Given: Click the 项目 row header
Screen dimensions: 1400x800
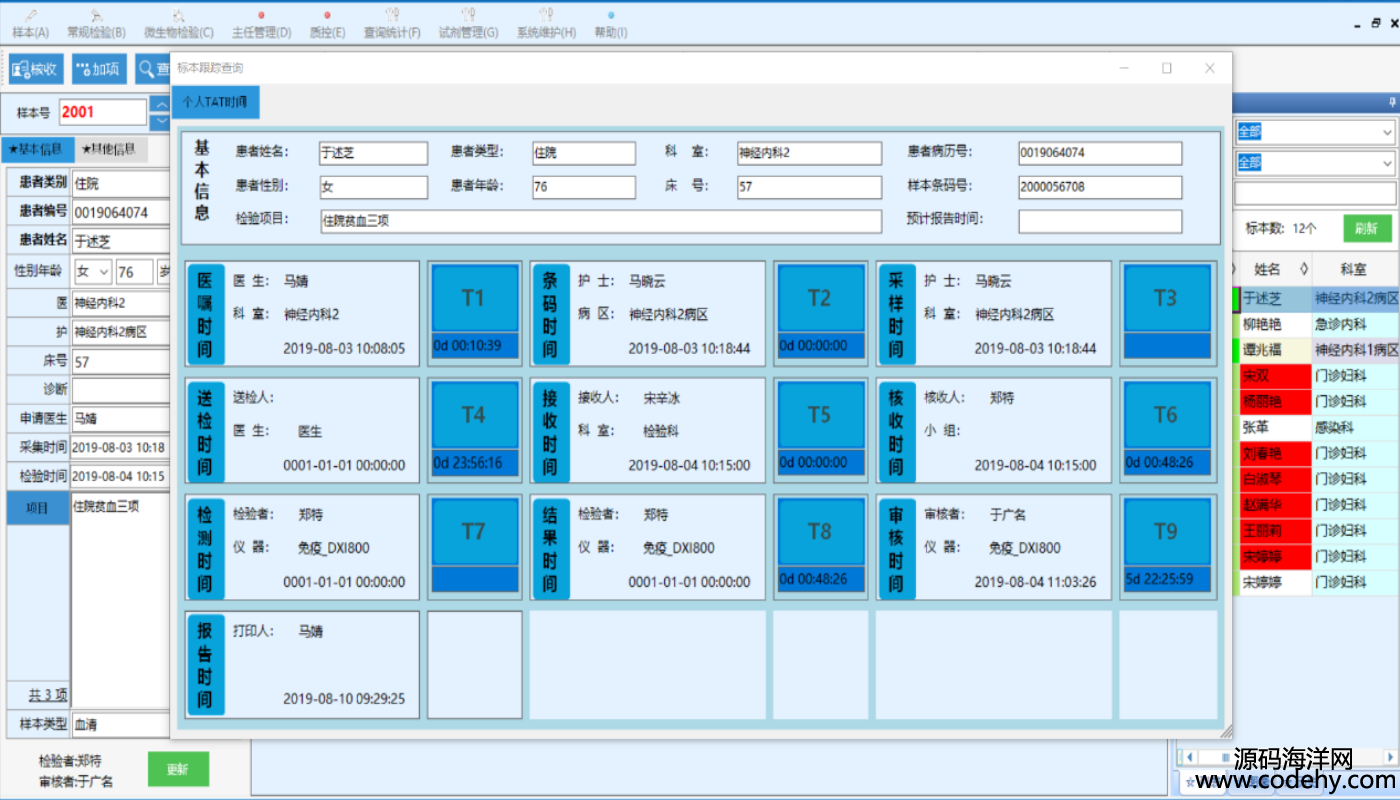Looking at the screenshot, I should 38,507.
